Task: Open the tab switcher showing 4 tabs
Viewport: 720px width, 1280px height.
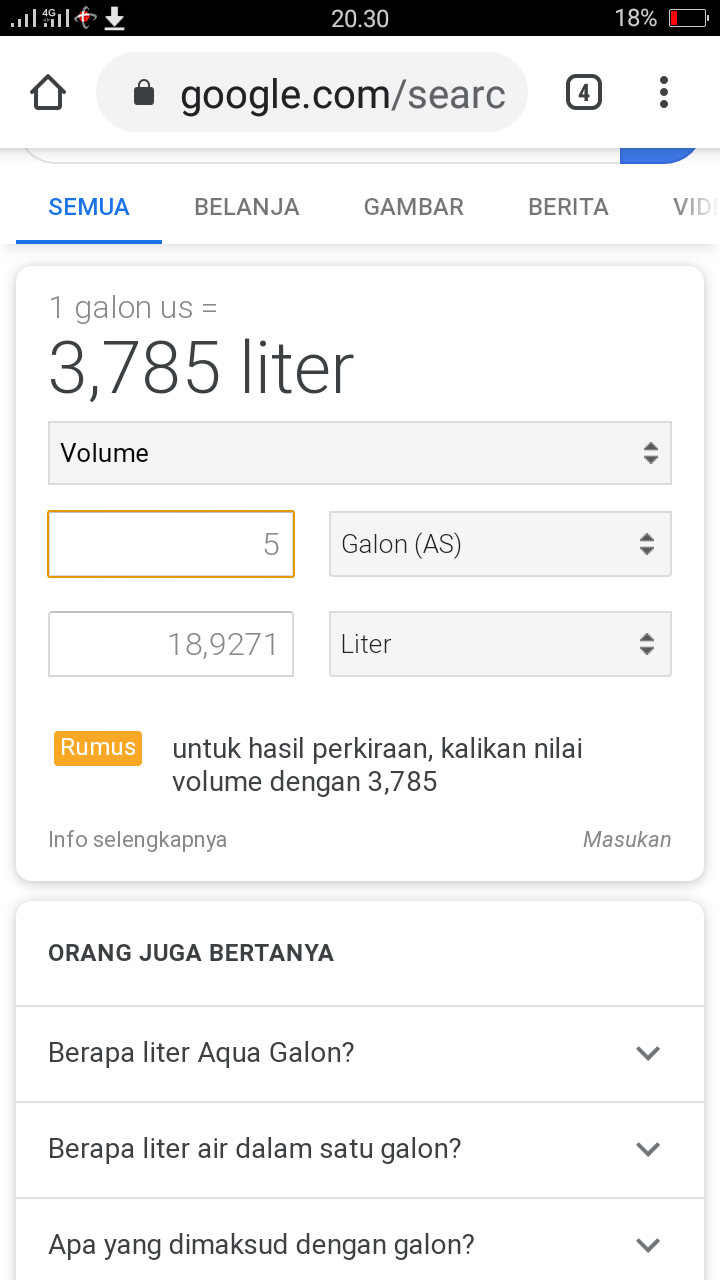Action: pyautogui.click(x=583, y=91)
